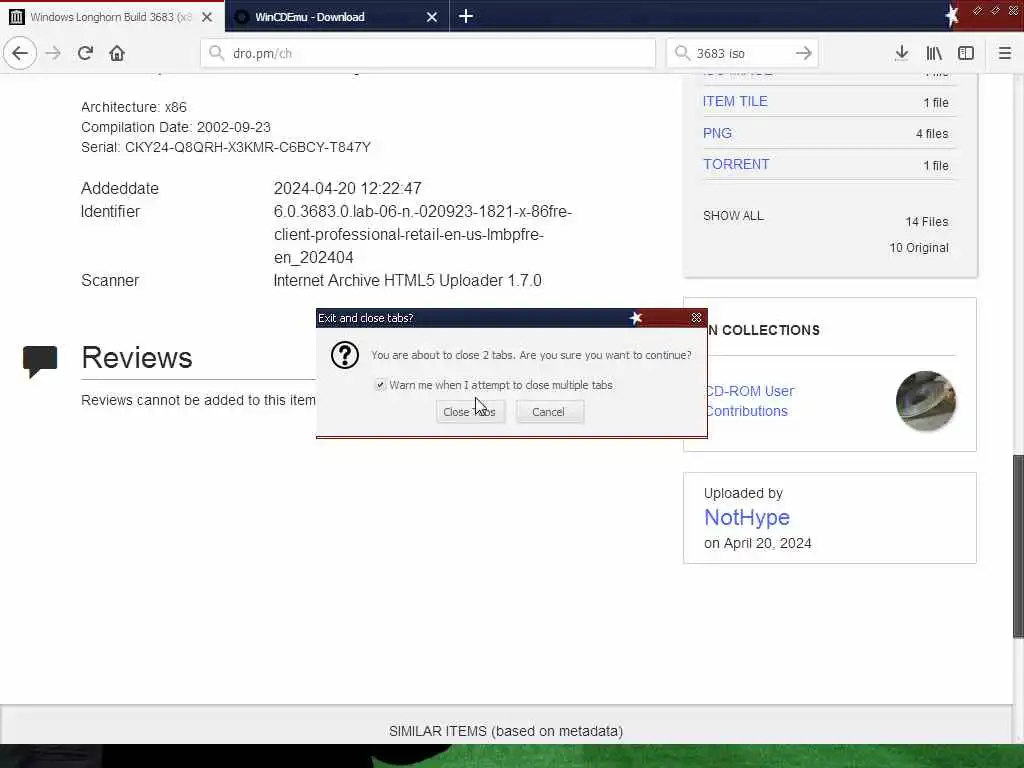
Task: Click the Serial key text line
Action: (x=226, y=147)
